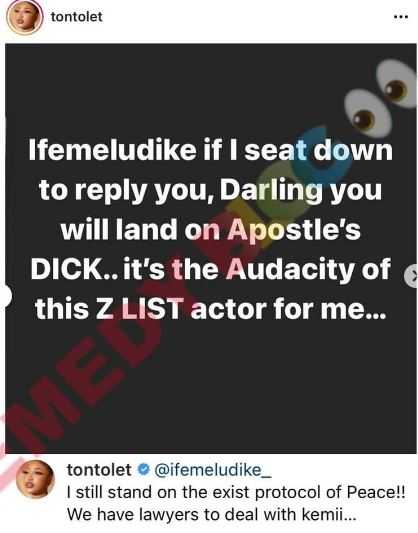This screenshot has height=533, width=418.
Task: Open tontolet profile picture in header
Action: tap(24, 17)
